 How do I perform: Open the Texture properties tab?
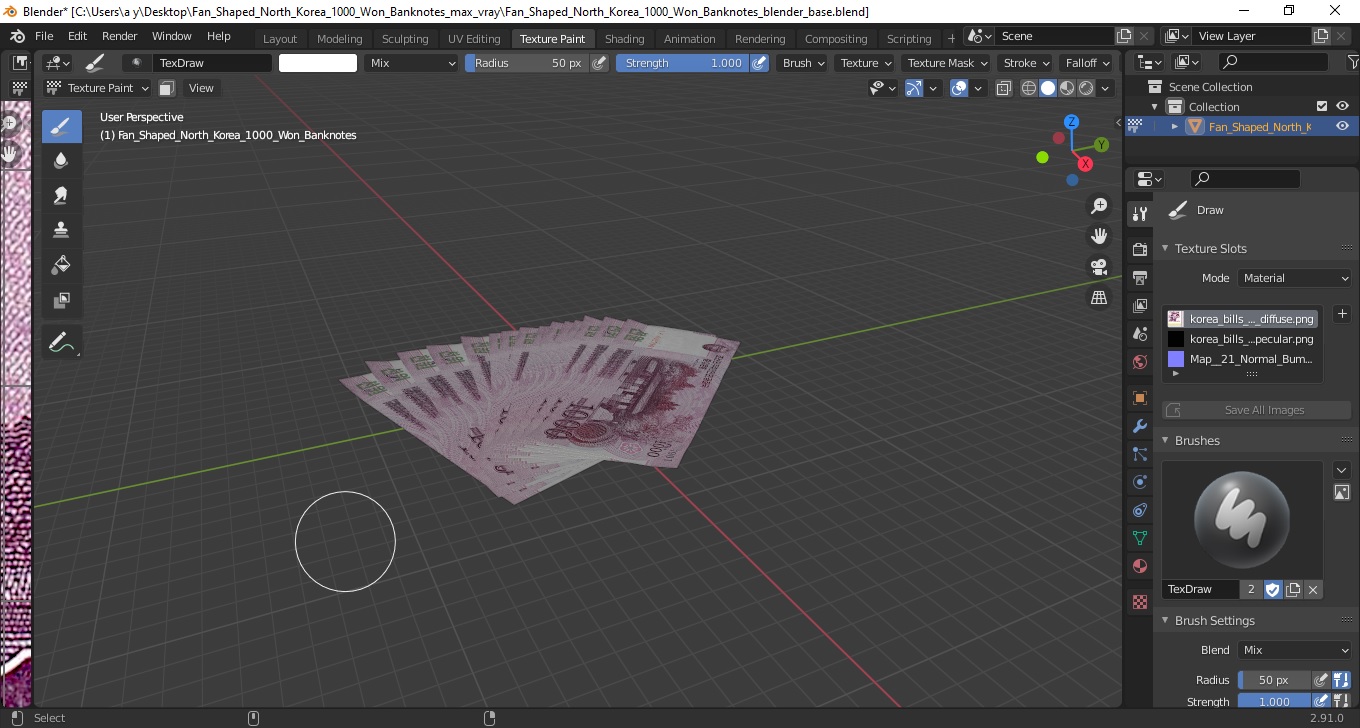pos(1139,602)
